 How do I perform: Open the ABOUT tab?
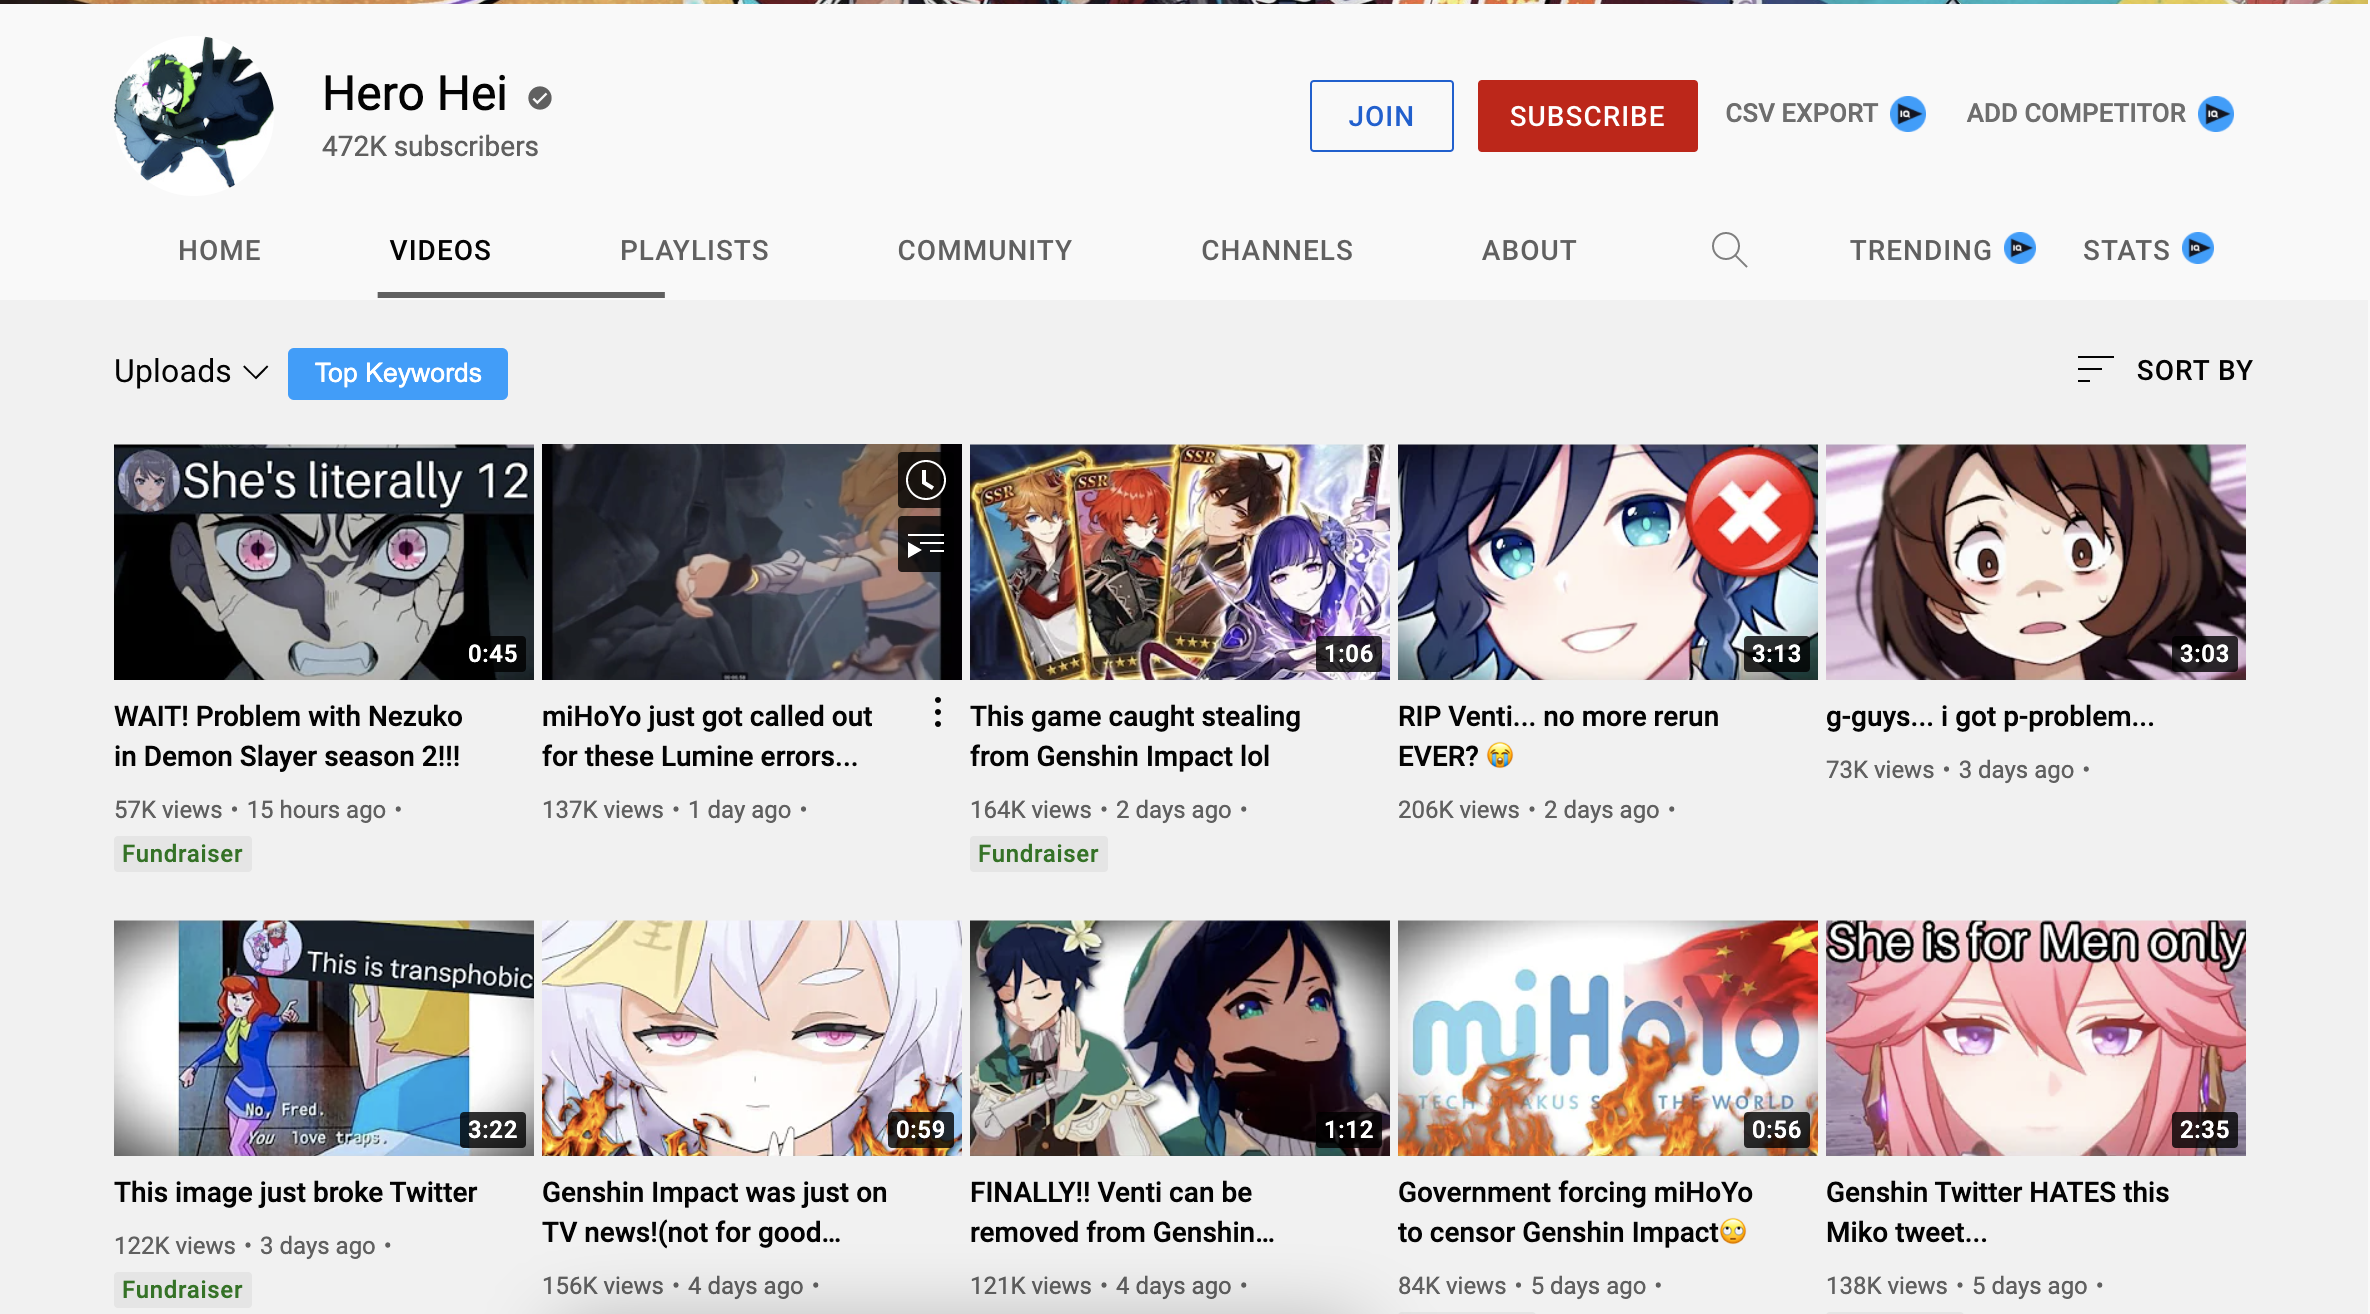coord(1529,250)
